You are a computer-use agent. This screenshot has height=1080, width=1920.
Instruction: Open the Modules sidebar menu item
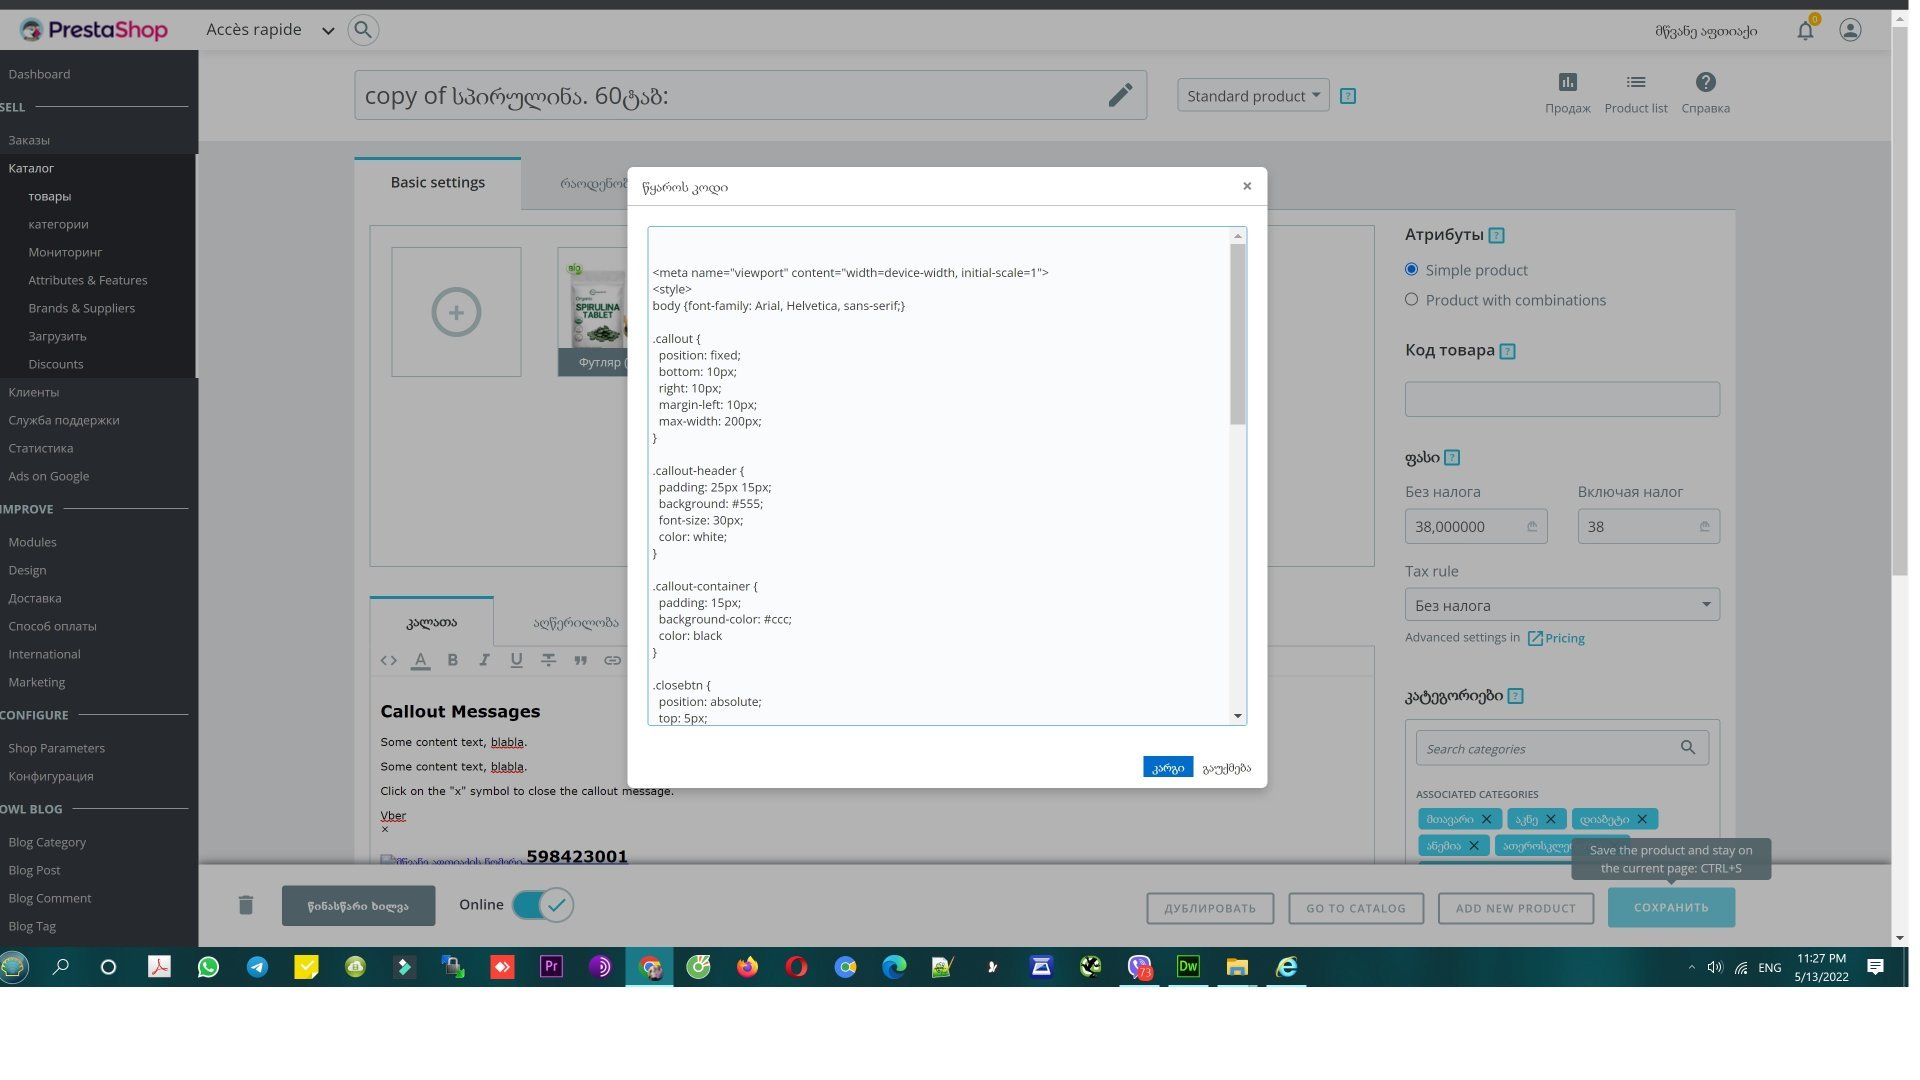click(32, 542)
